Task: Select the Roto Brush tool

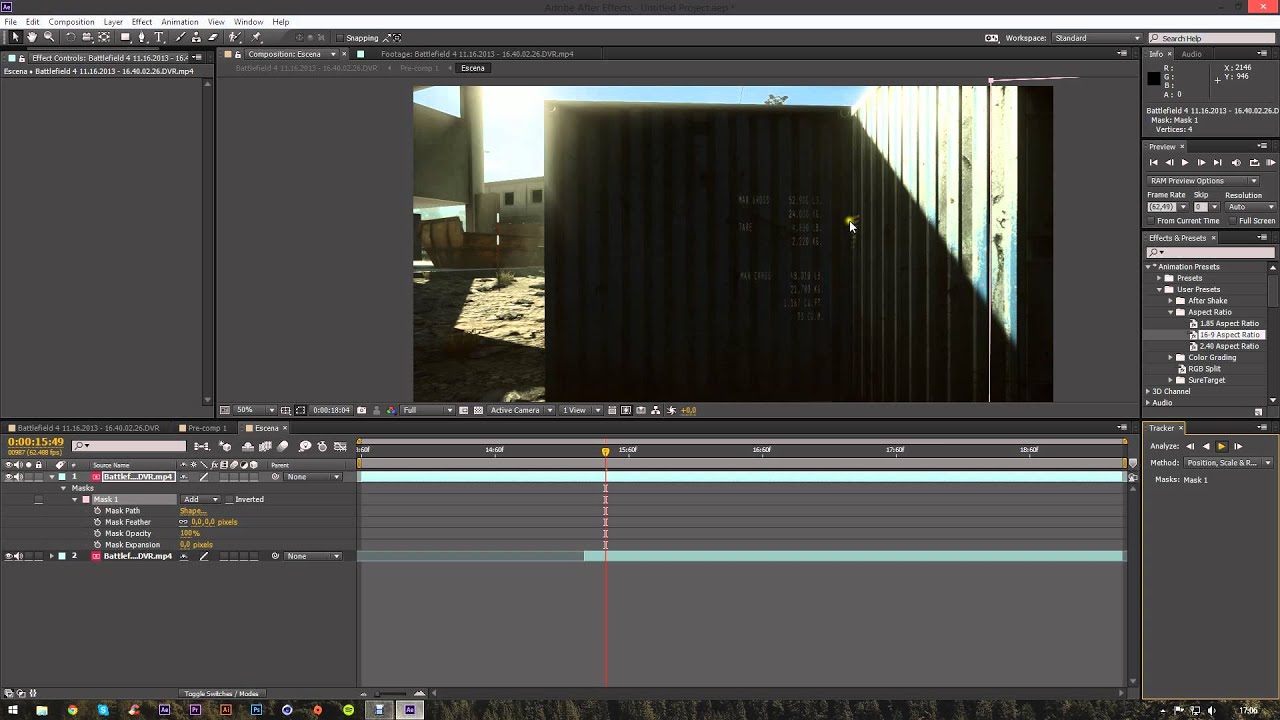Action: tap(235, 37)
